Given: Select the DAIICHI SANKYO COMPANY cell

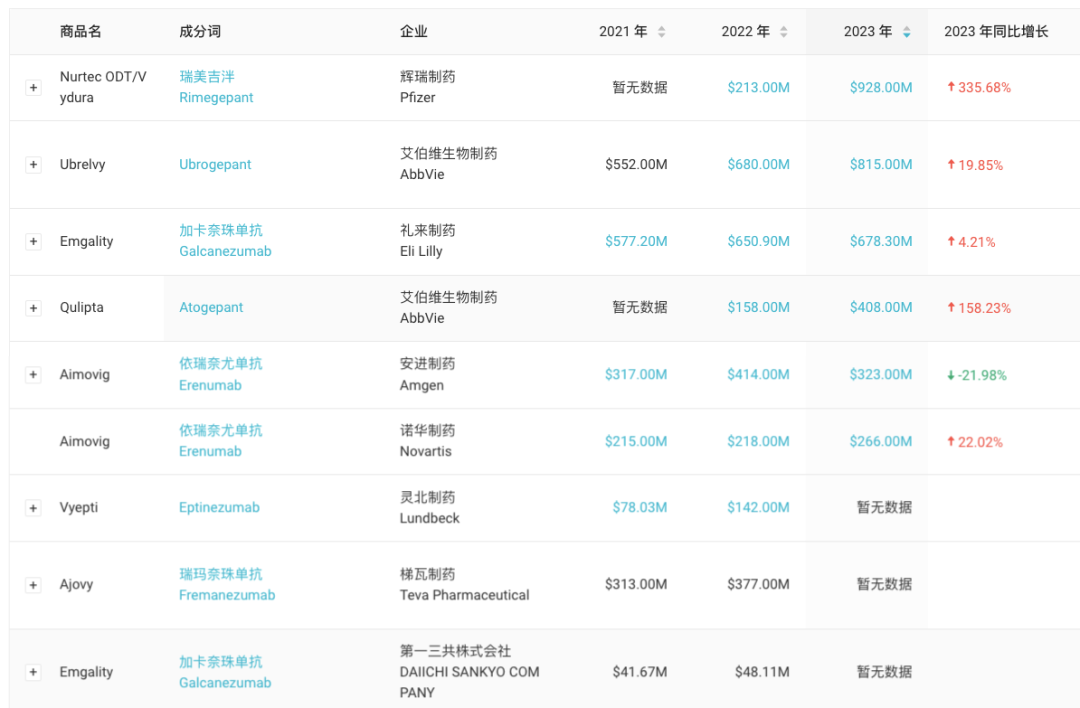Looking at the screenshot, I should 470,671.
